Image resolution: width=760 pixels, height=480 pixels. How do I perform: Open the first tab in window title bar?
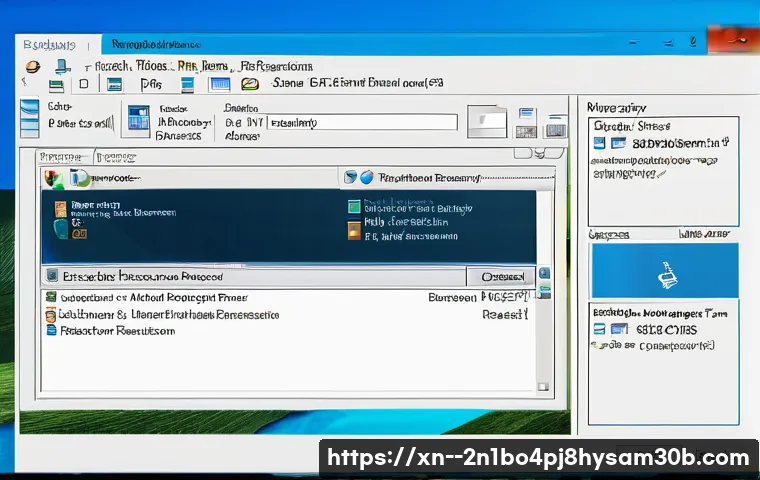[50, 44]
